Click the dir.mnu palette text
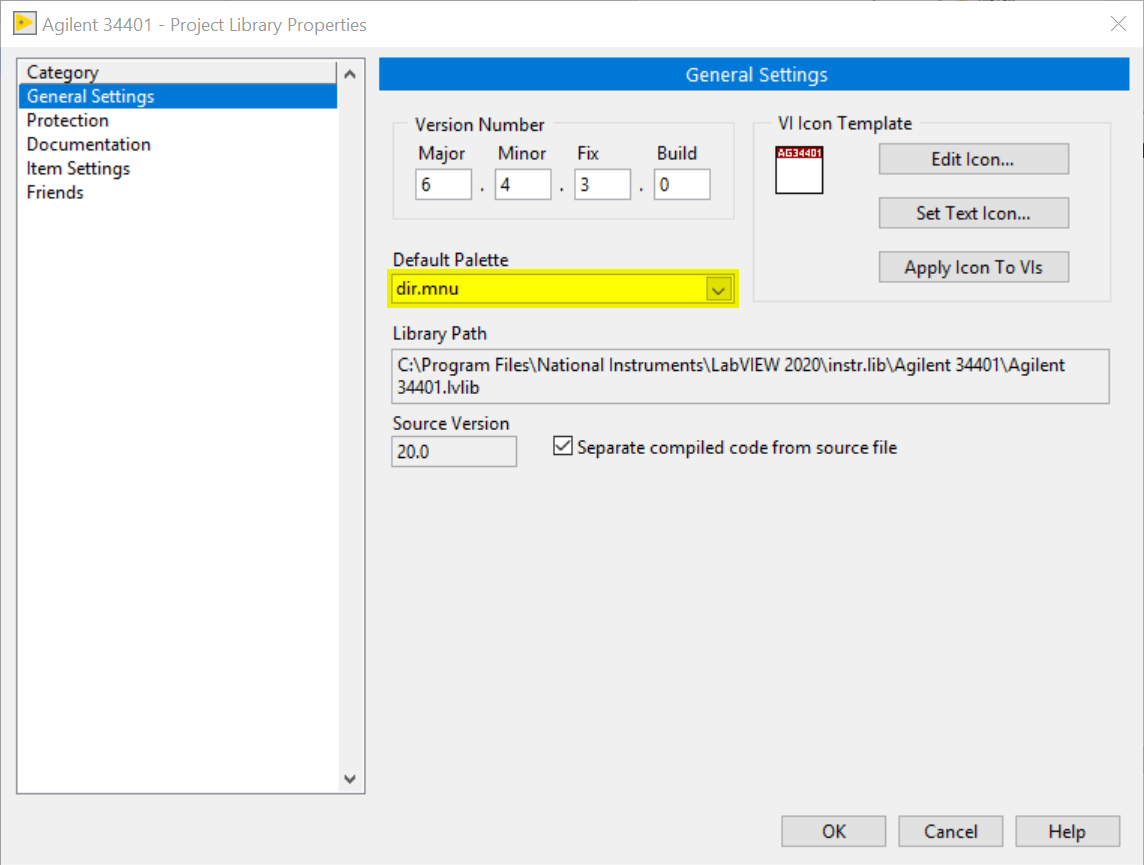The image size is (1144, 865). click(x=428, y=289)
